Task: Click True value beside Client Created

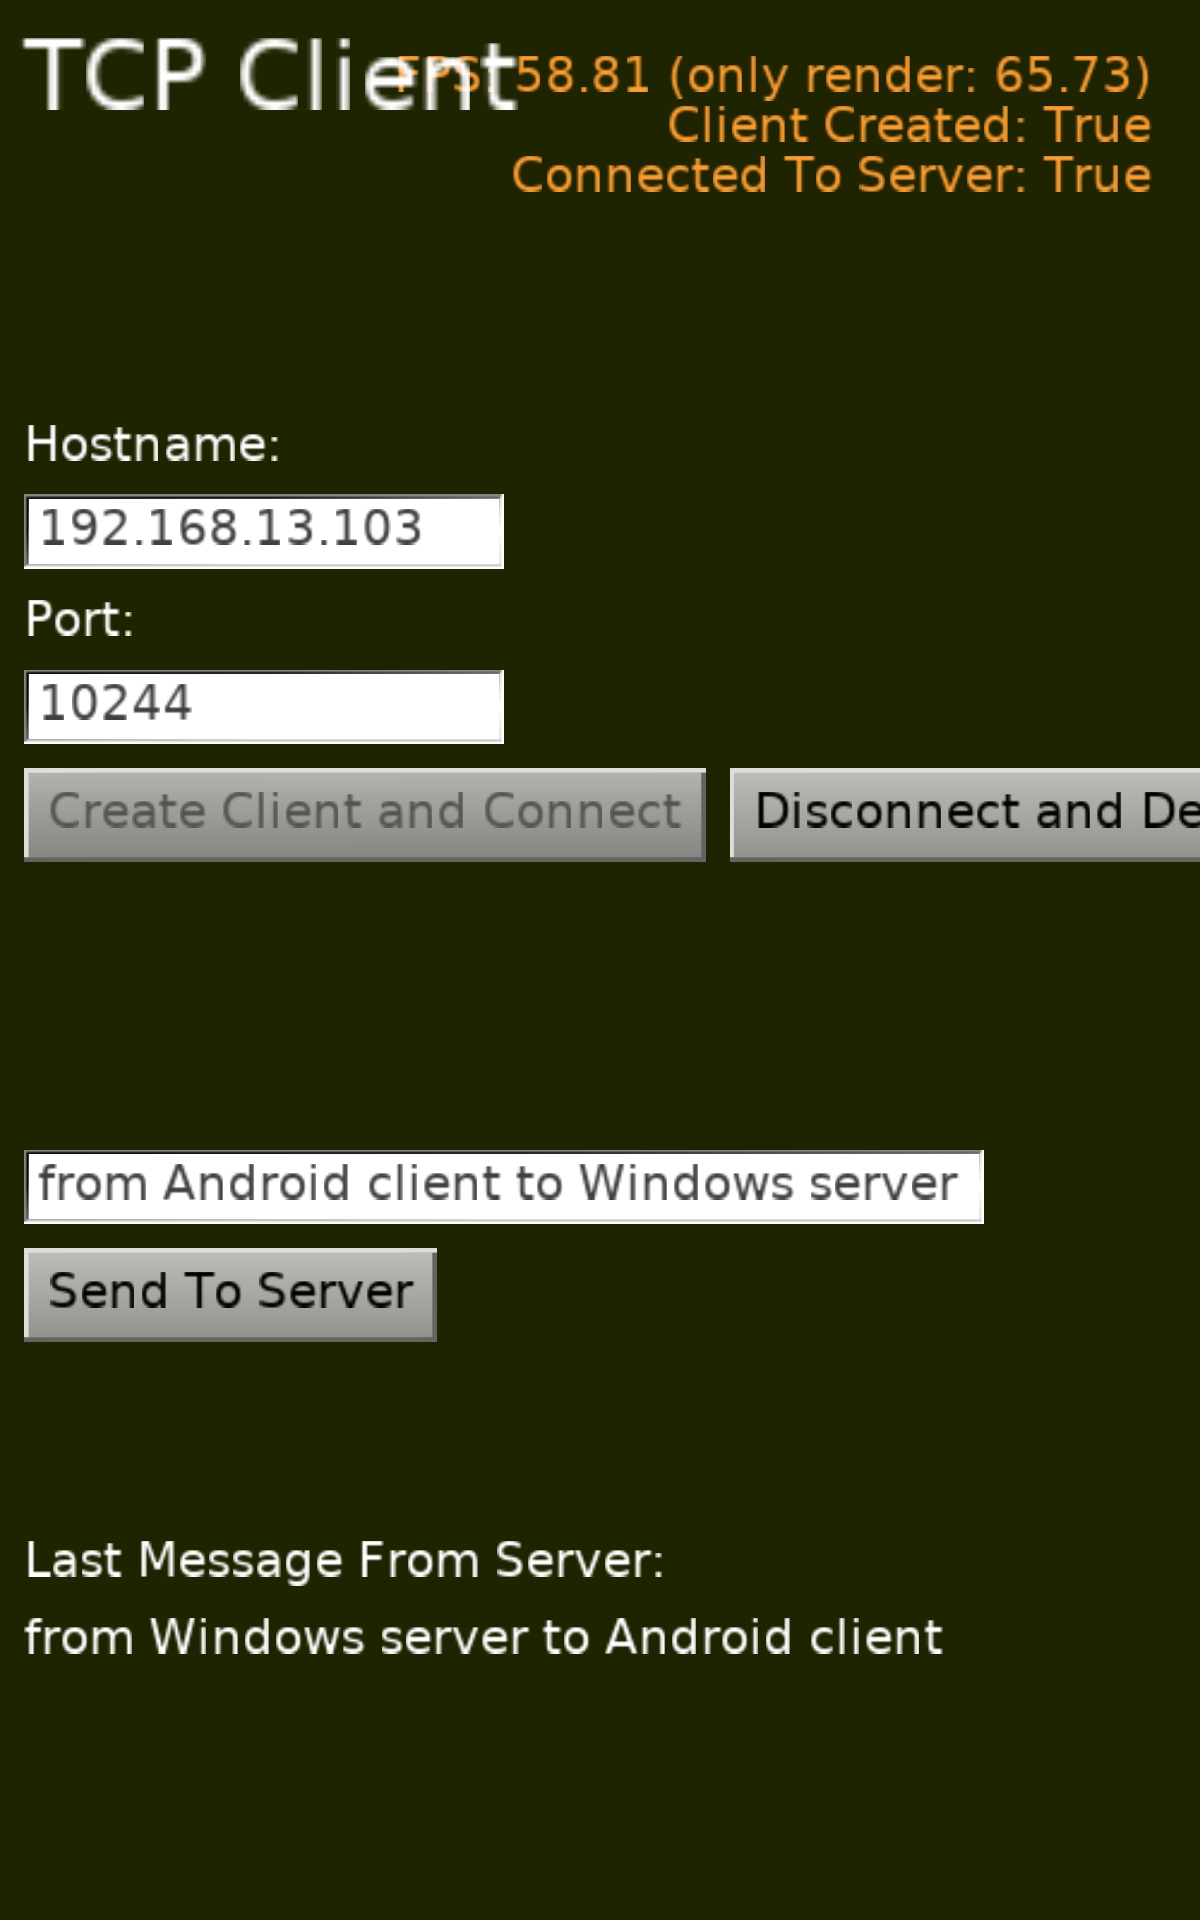Action: [x=1097, y=125]
